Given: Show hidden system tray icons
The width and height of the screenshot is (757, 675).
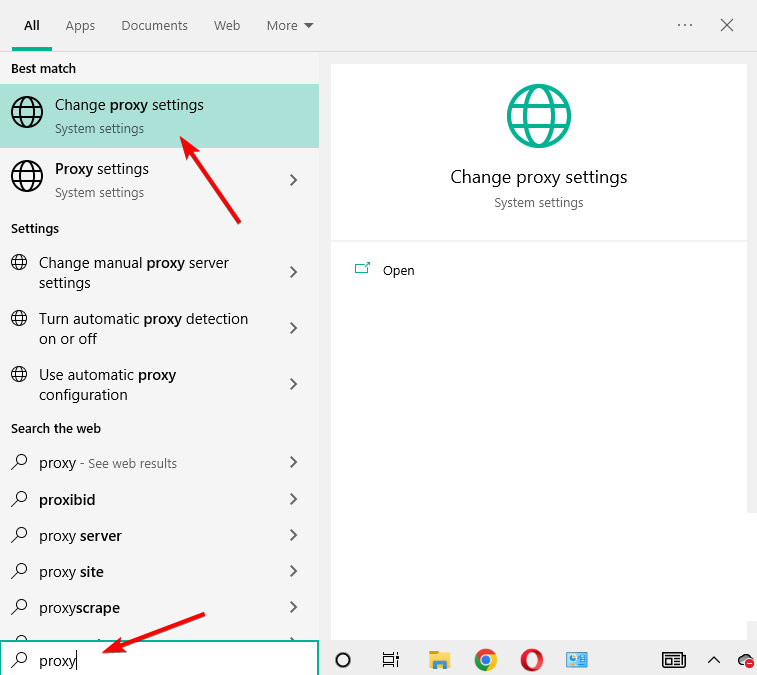Looking at the screenshot, I should [714, 660].
